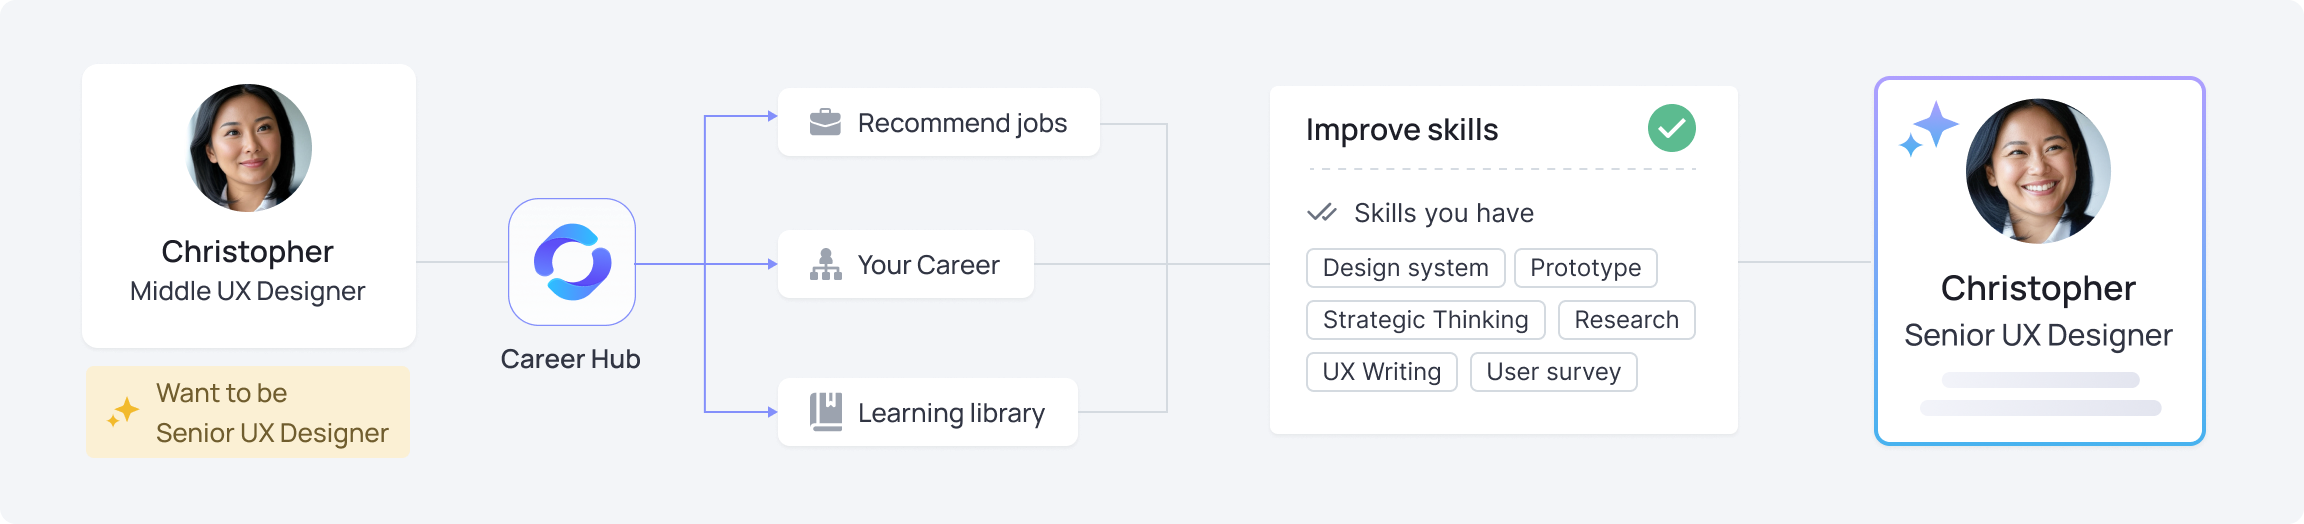Click the book icon beside Learning library
Image resolution: width=2304 pixels, height=524 pixels.
pyautogui.click(x=826, y=412)
